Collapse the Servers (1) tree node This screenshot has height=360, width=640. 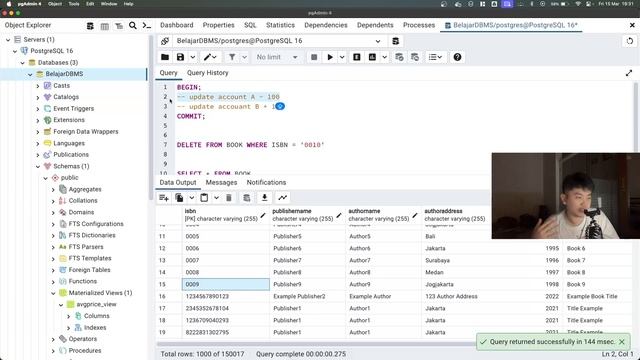click(8, 40)
